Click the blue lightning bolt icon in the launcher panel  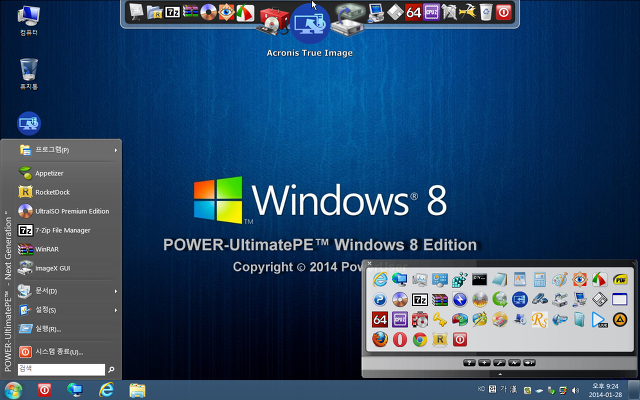click(460, 300)
